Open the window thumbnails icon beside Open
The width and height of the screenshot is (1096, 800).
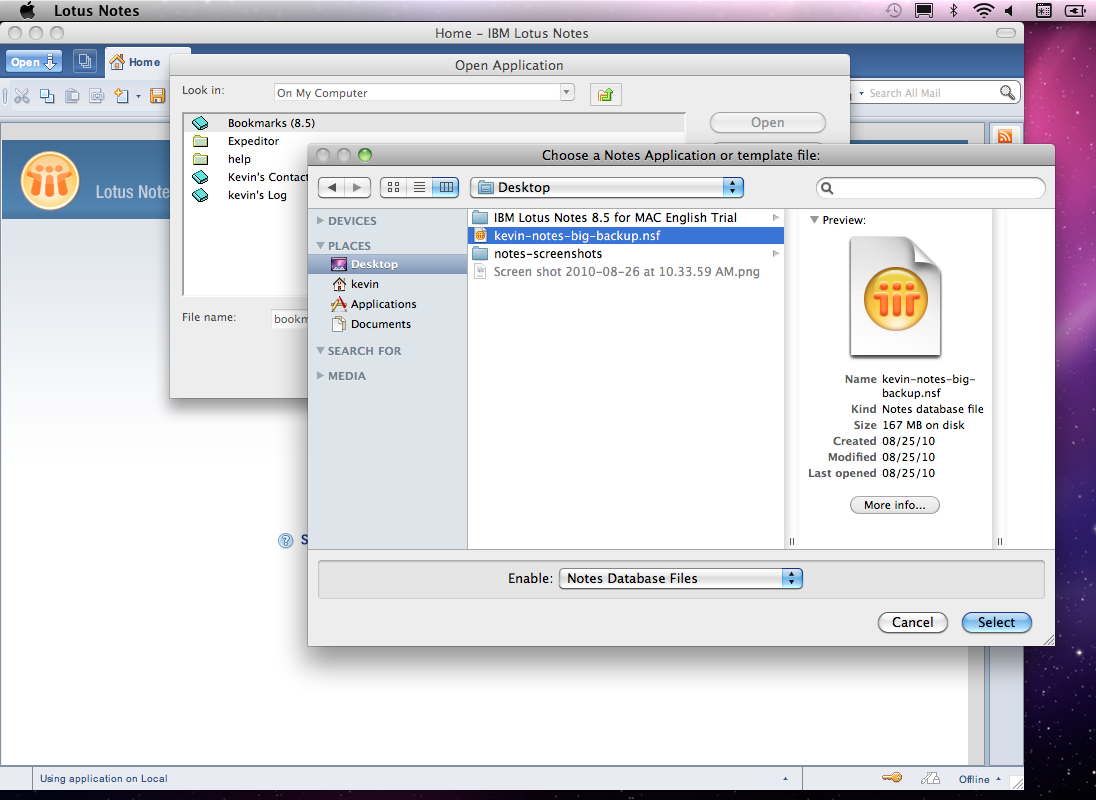85,61
